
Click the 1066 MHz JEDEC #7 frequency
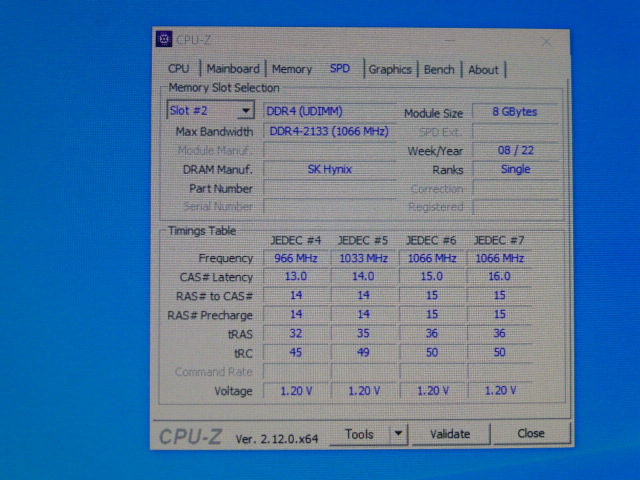500,258
